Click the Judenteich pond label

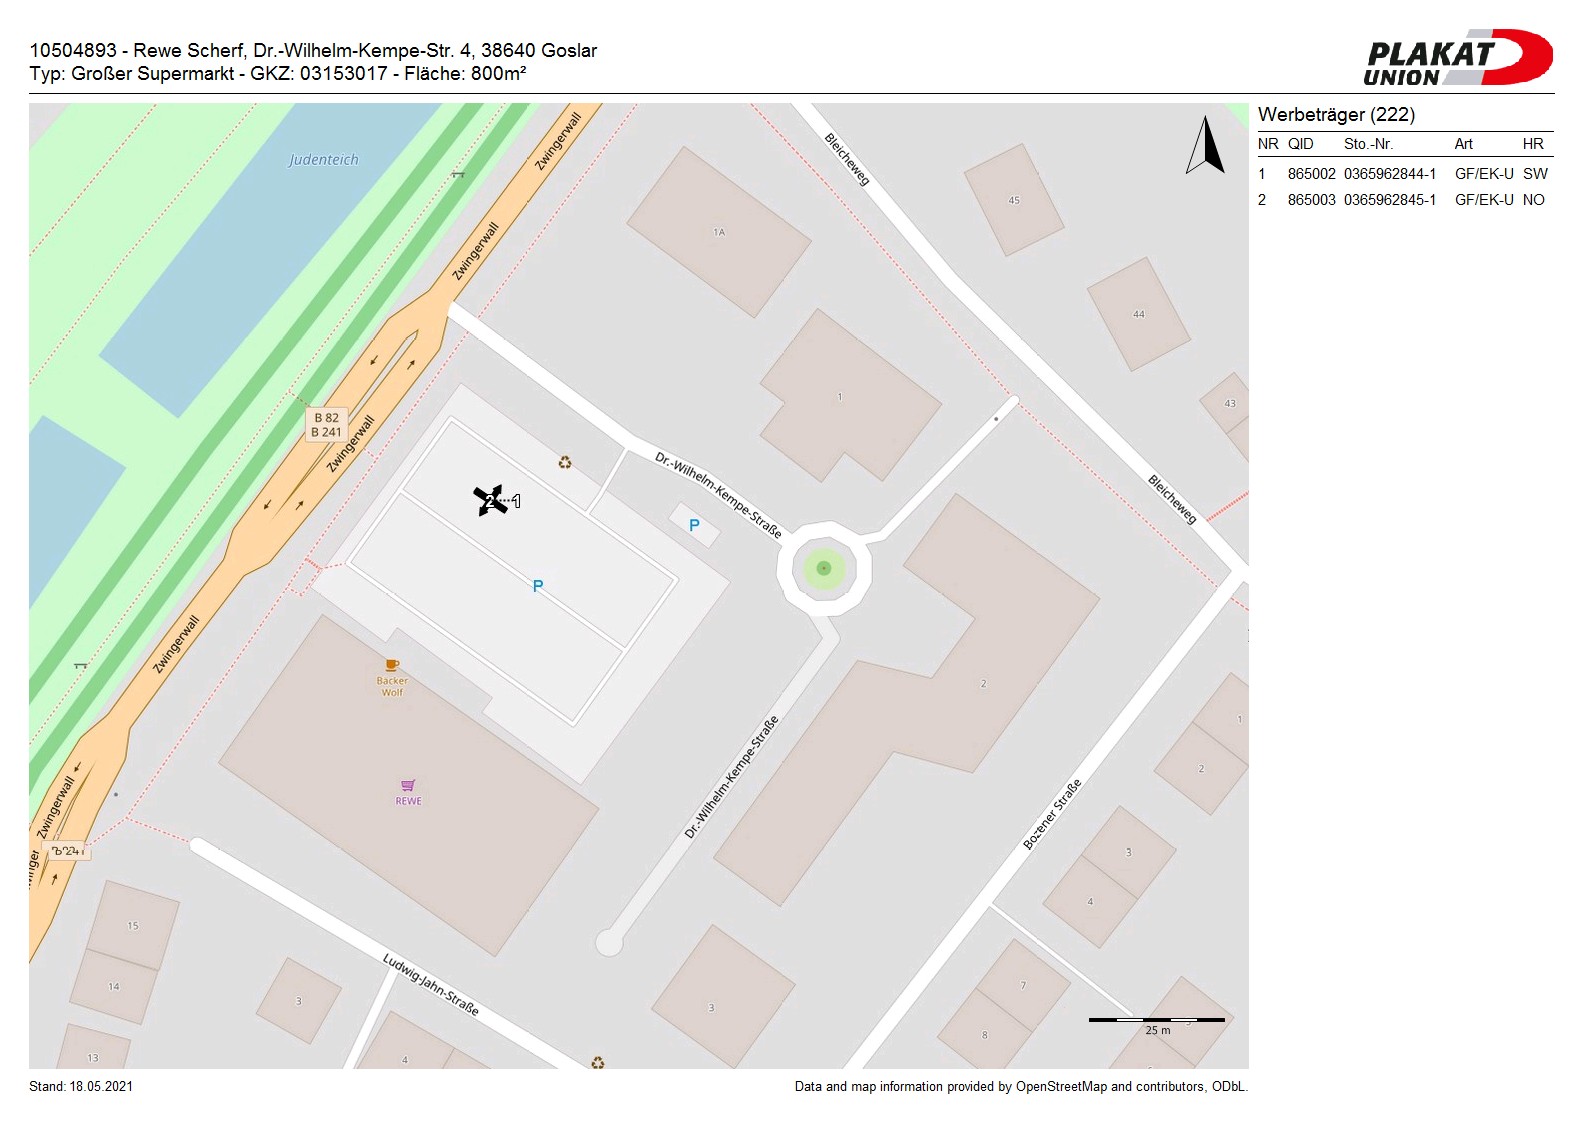[x=323, y=160]
